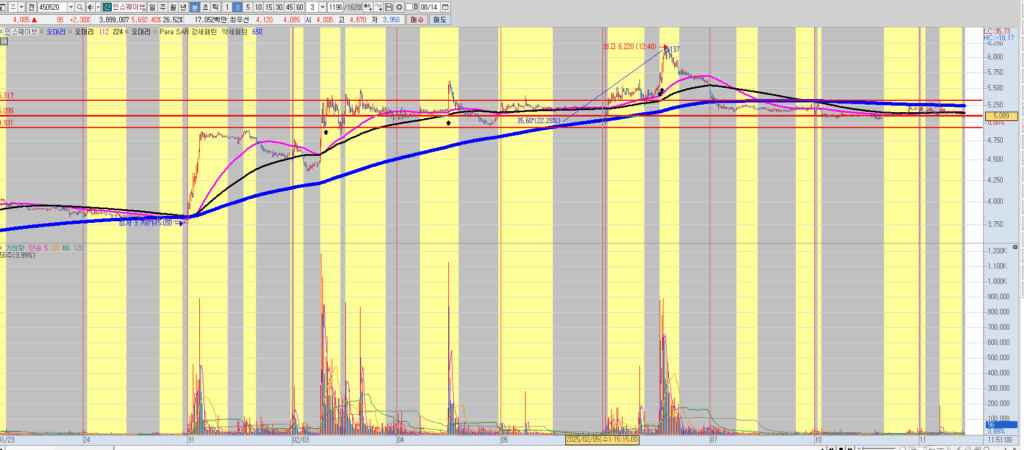This screenshot has height=450, width=1024.
Task: Select the 분 (minute) chart period
Action: point(195,7)
